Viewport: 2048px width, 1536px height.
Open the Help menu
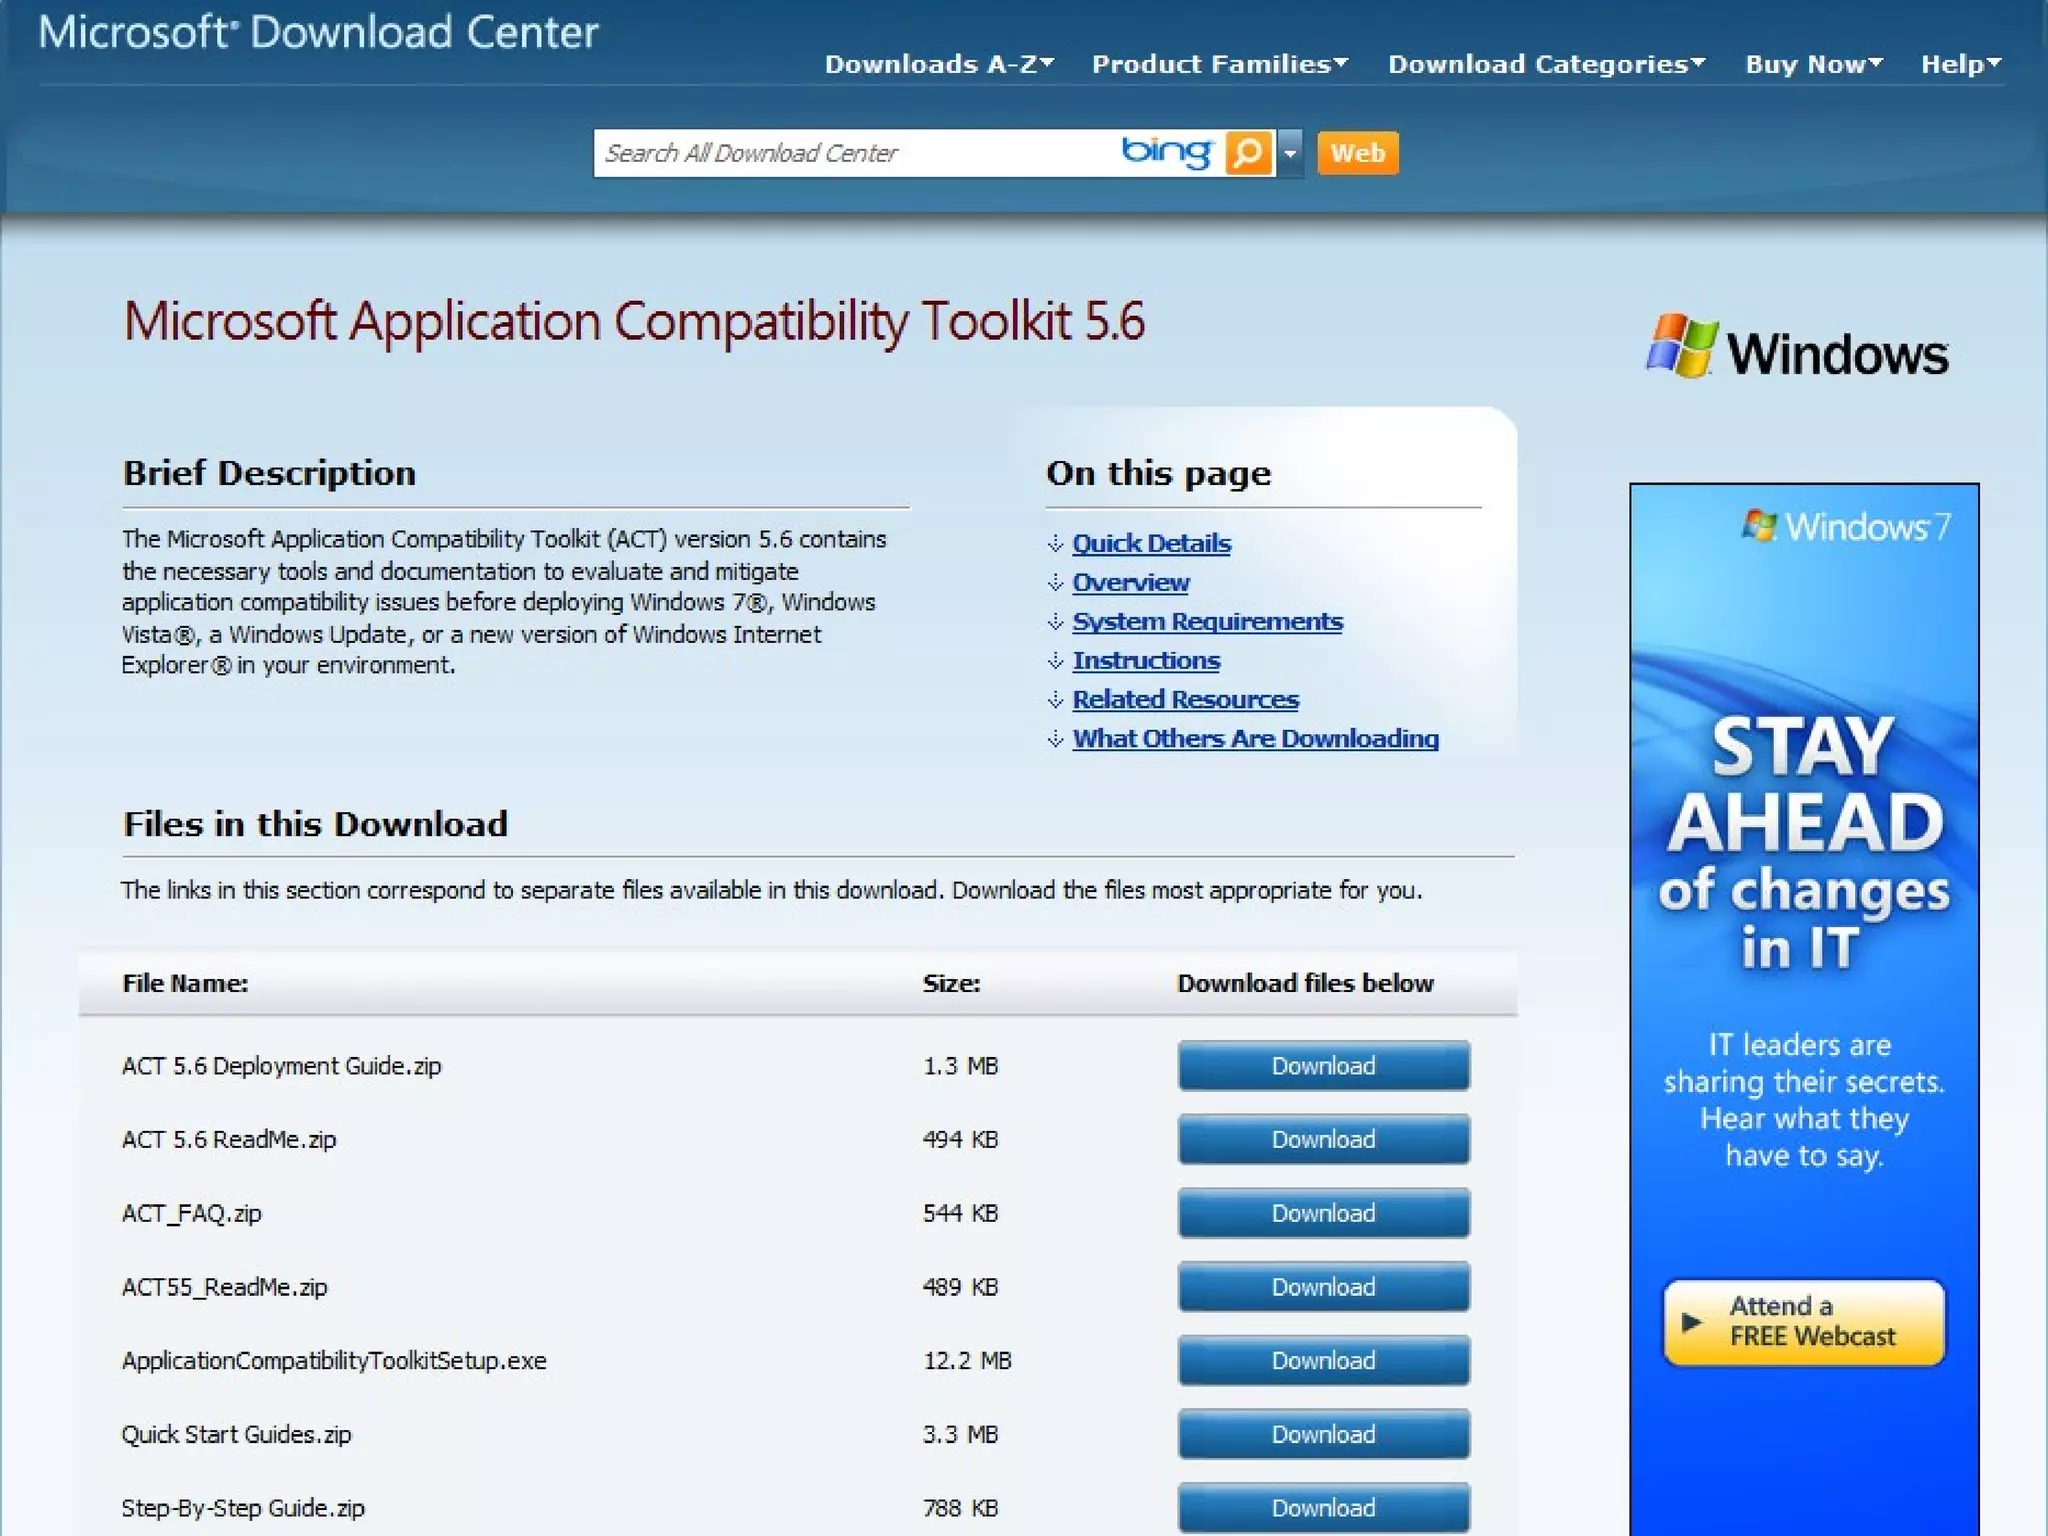[1960, 64]
